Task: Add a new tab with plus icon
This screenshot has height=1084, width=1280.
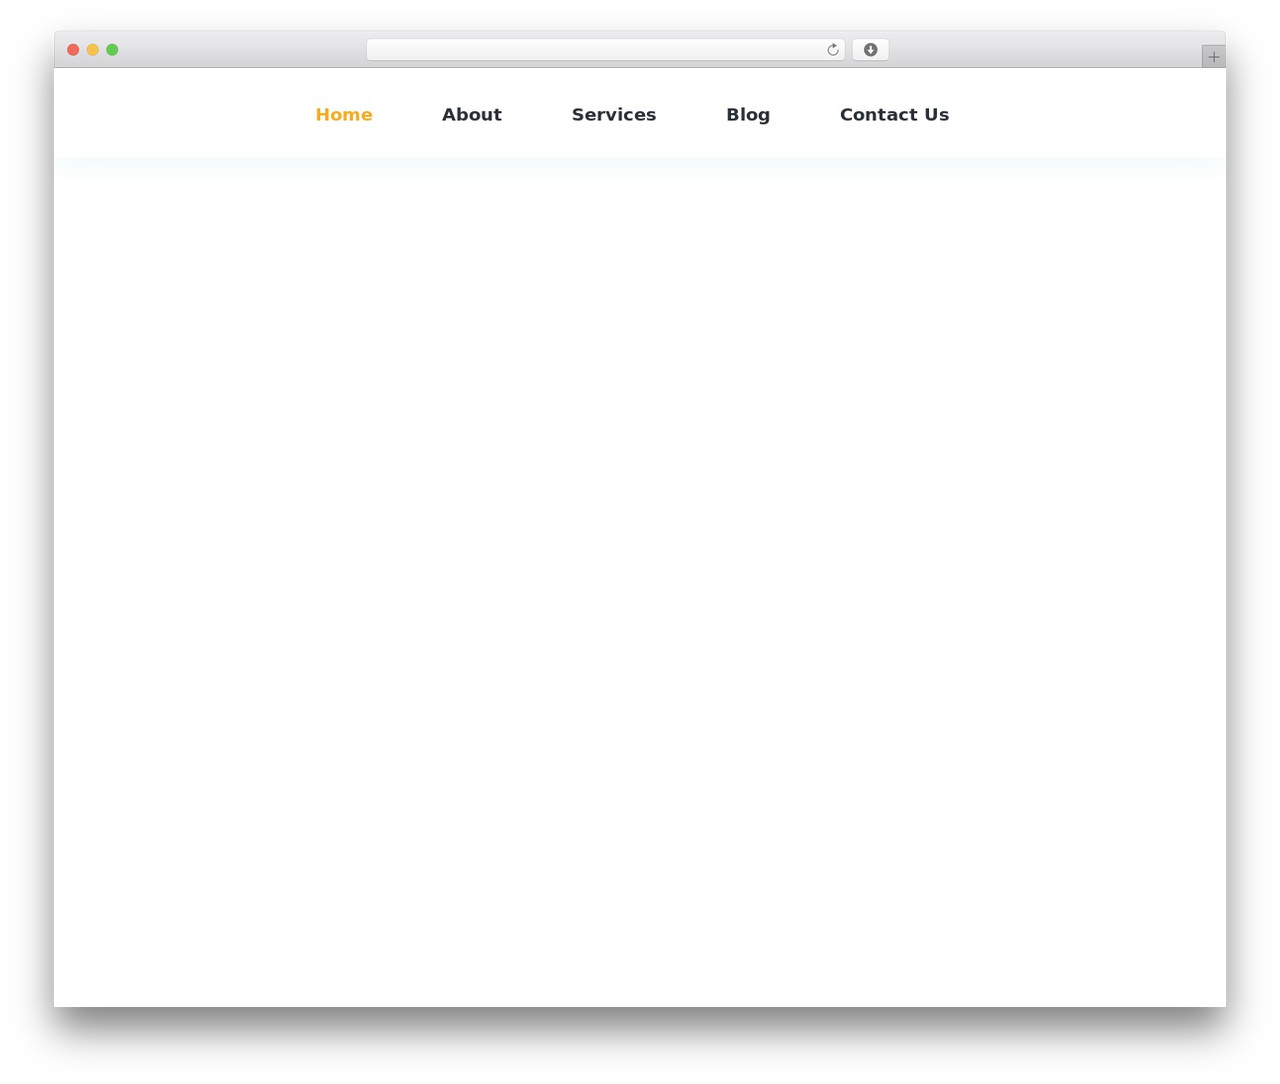Action: pos(1214,57)
